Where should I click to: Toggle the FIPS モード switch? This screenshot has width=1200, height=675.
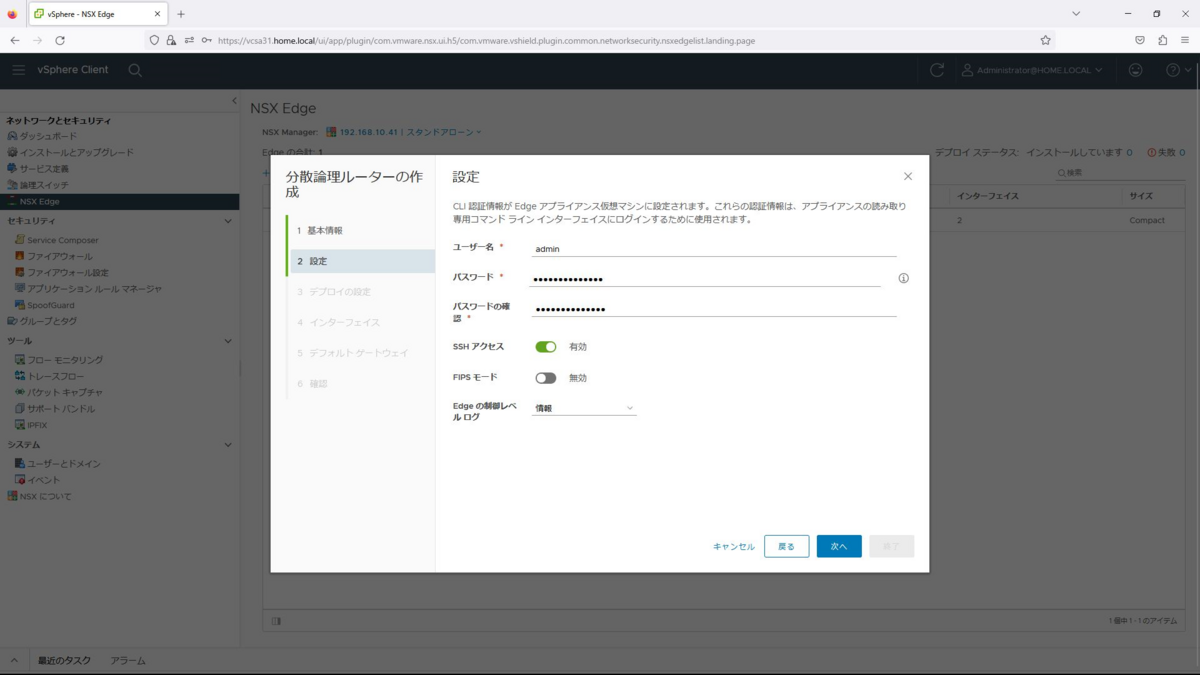545,378
